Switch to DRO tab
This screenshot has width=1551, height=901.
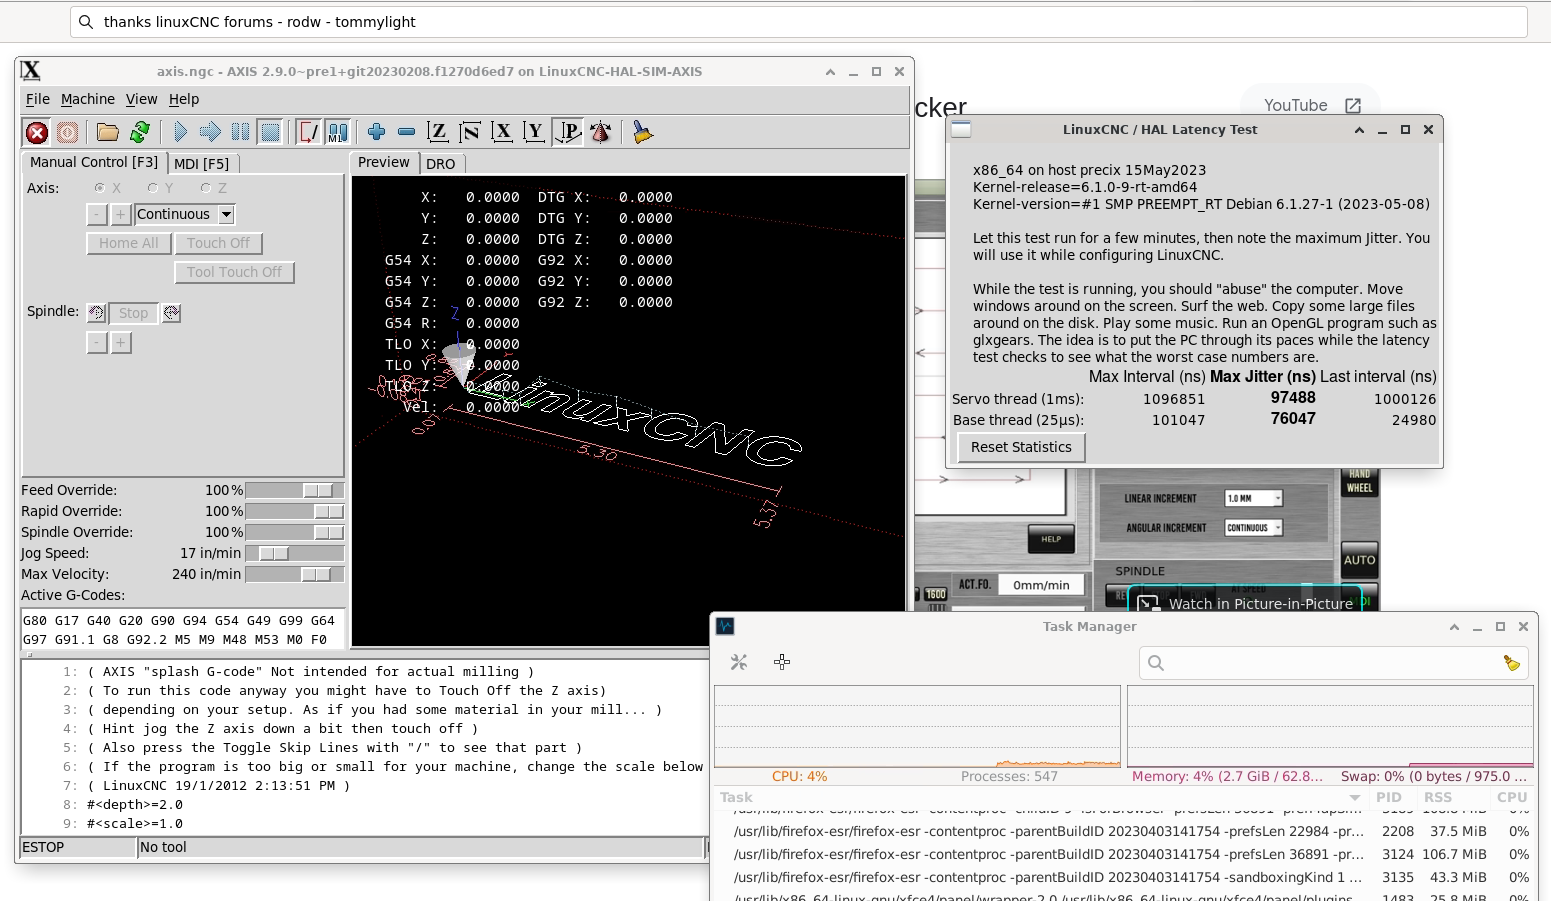441,164
